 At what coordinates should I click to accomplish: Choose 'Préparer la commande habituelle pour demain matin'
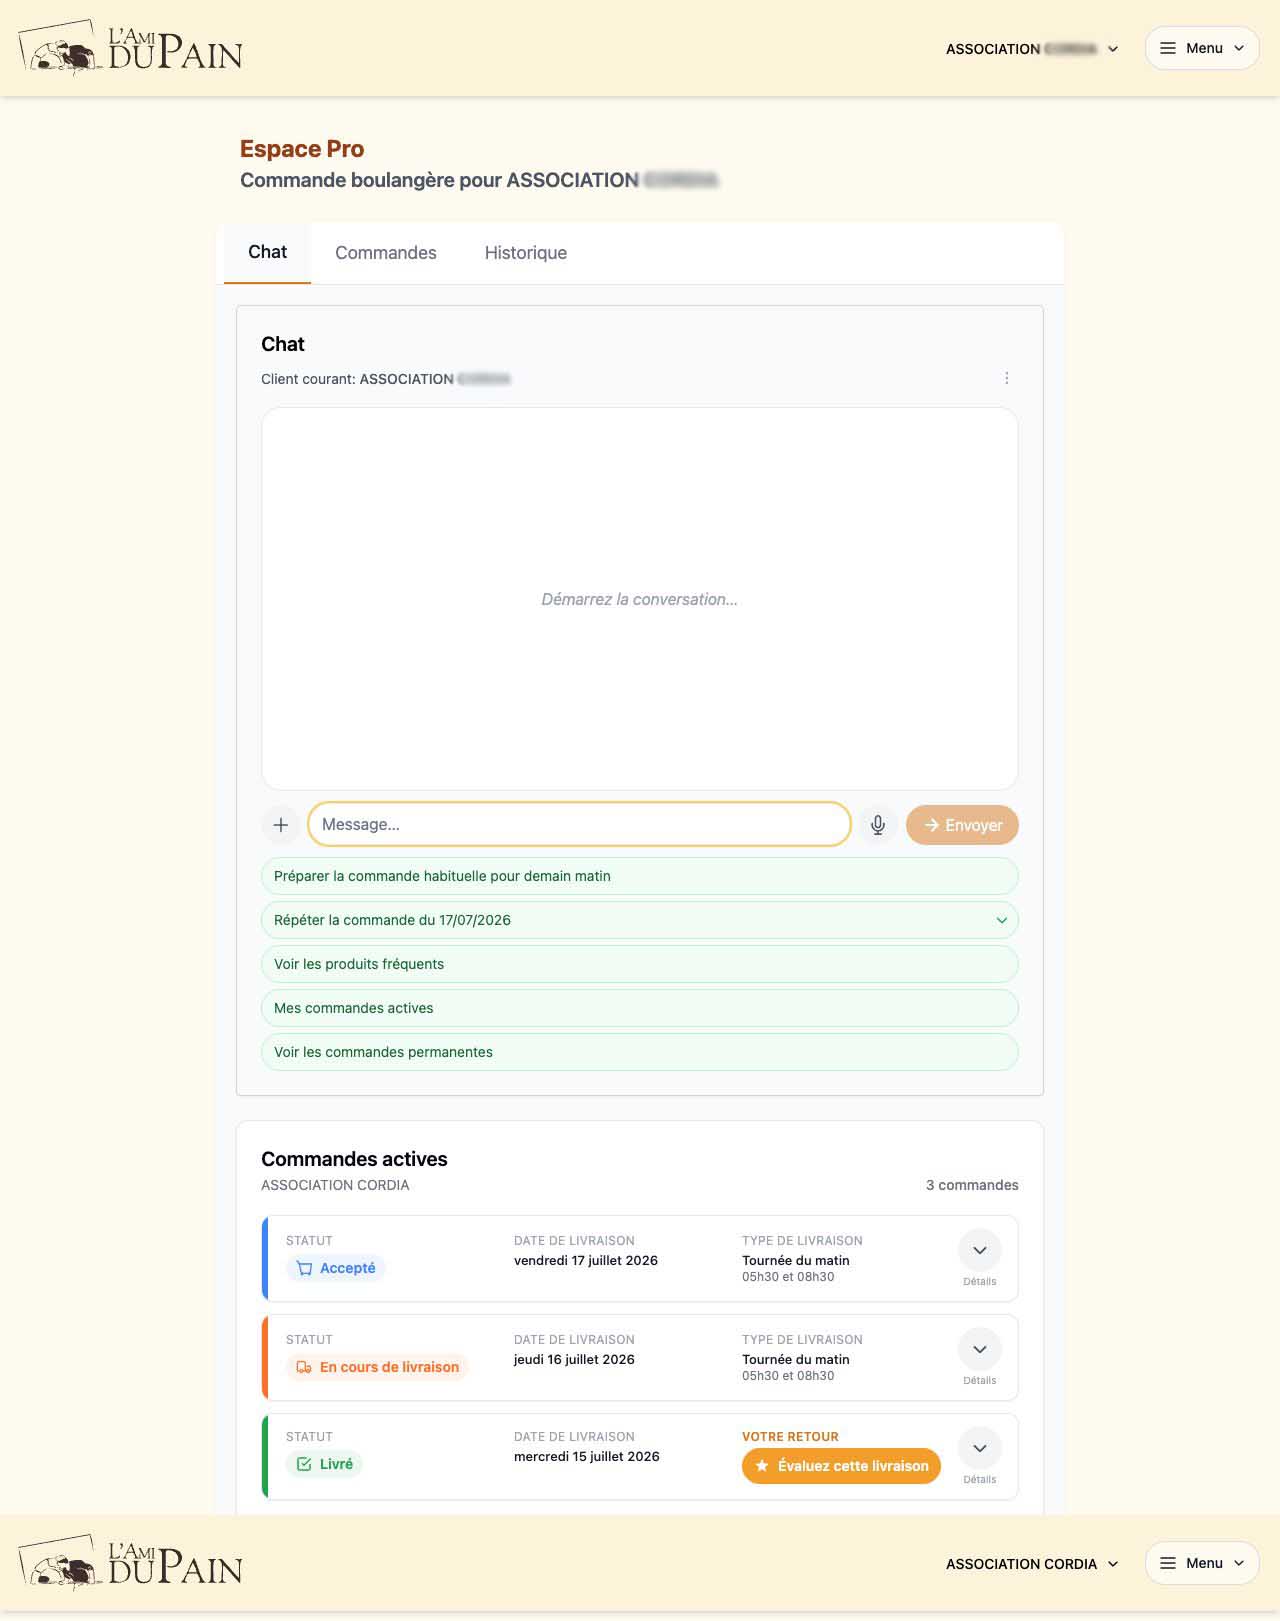[640, 876]
